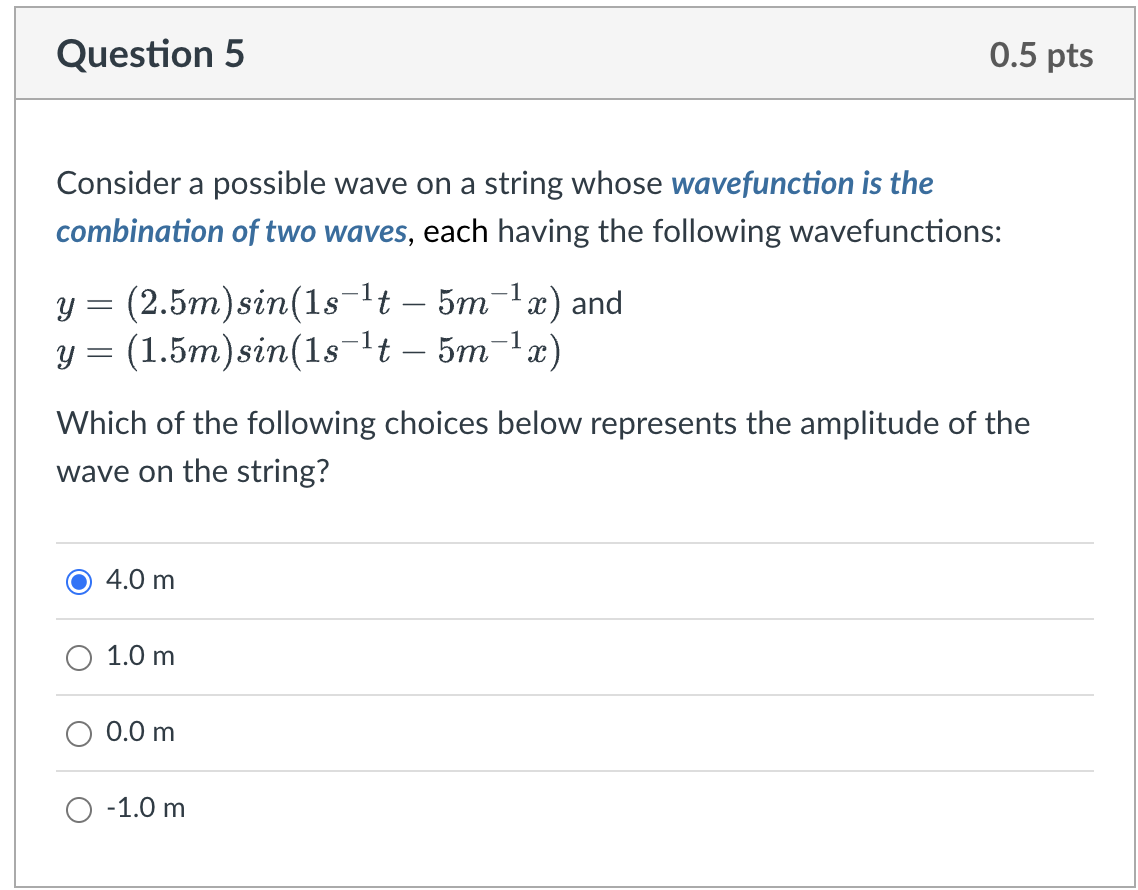Click the 4.0 m answer label text
1138x890 pixels.
(139, 580)
